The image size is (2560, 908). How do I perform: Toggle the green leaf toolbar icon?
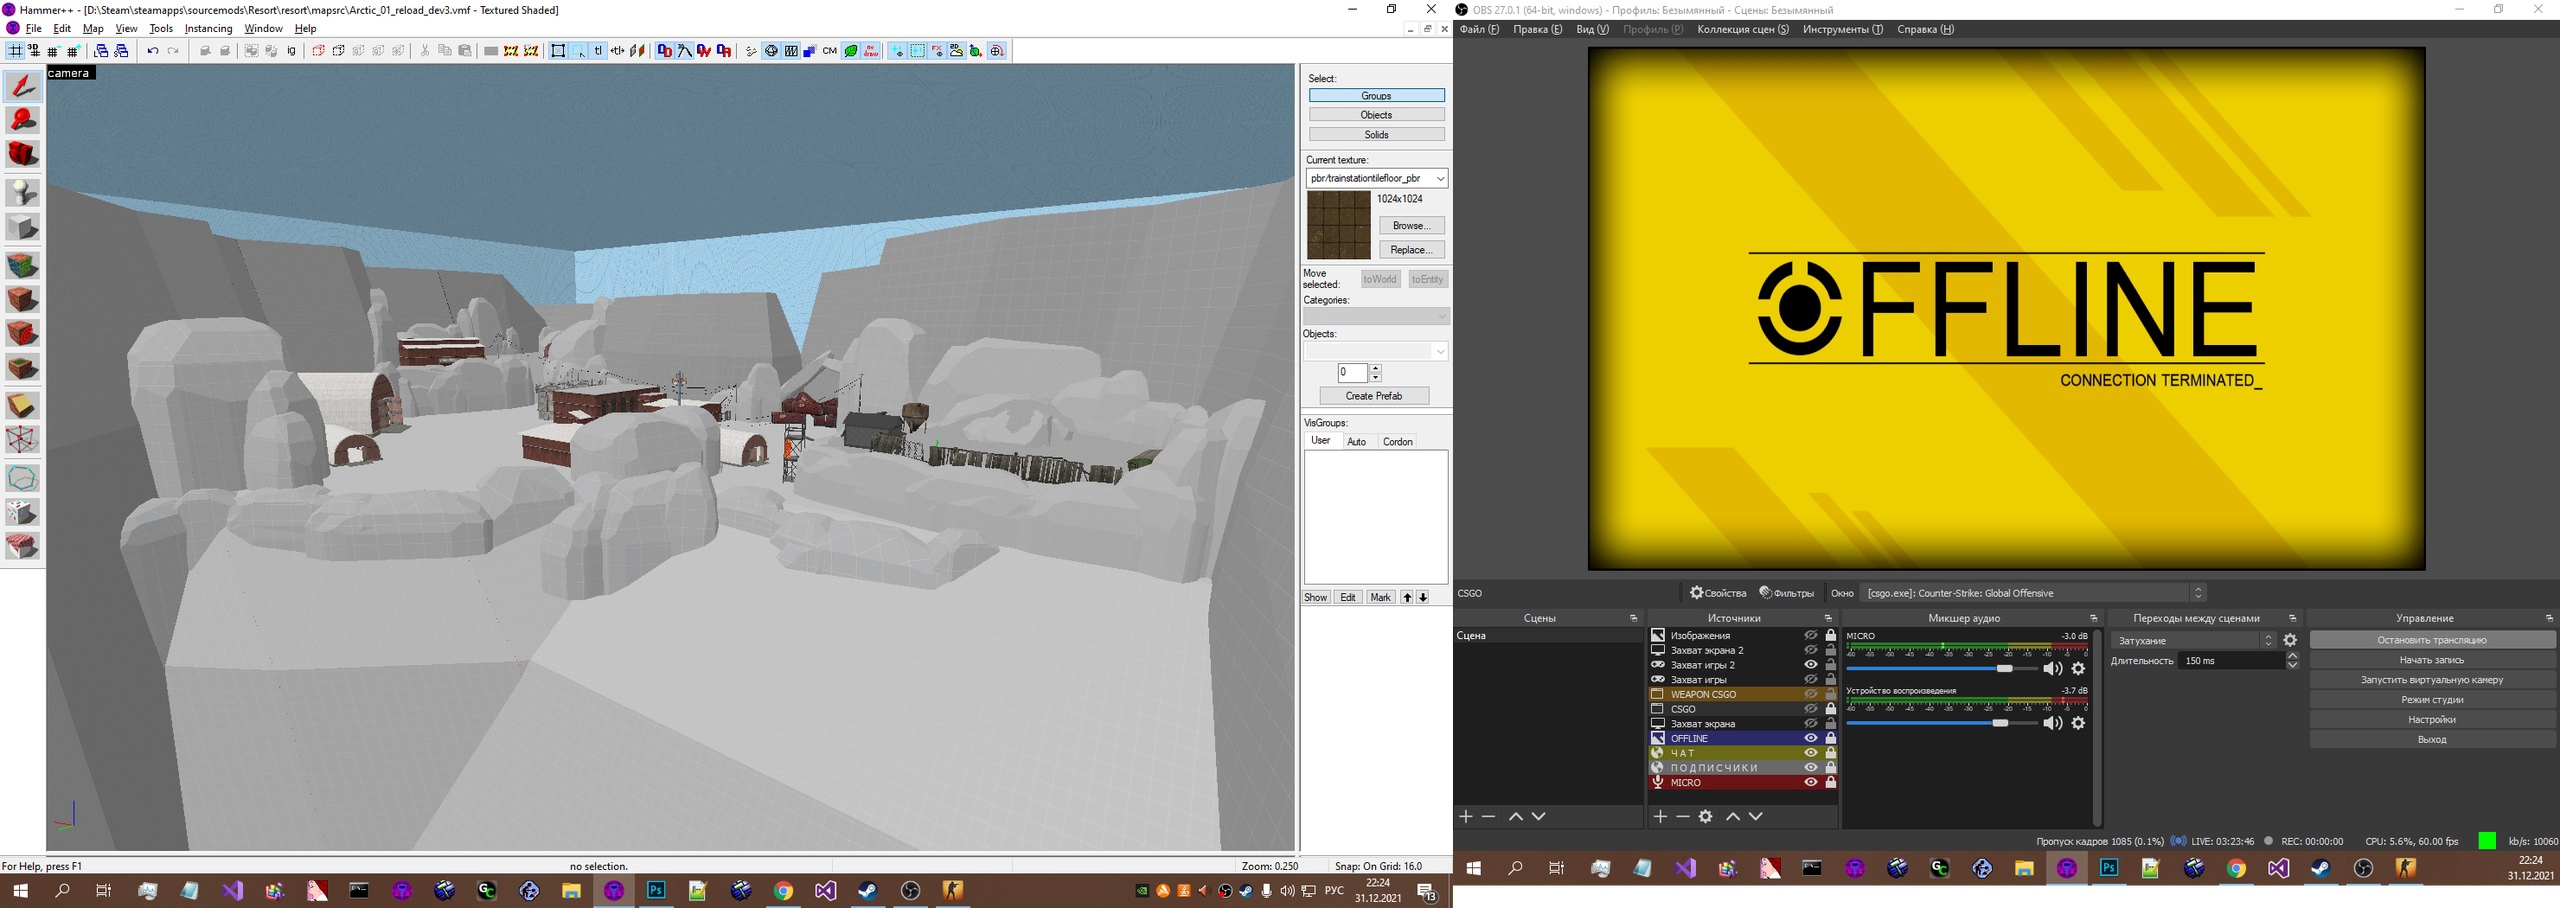851,51
